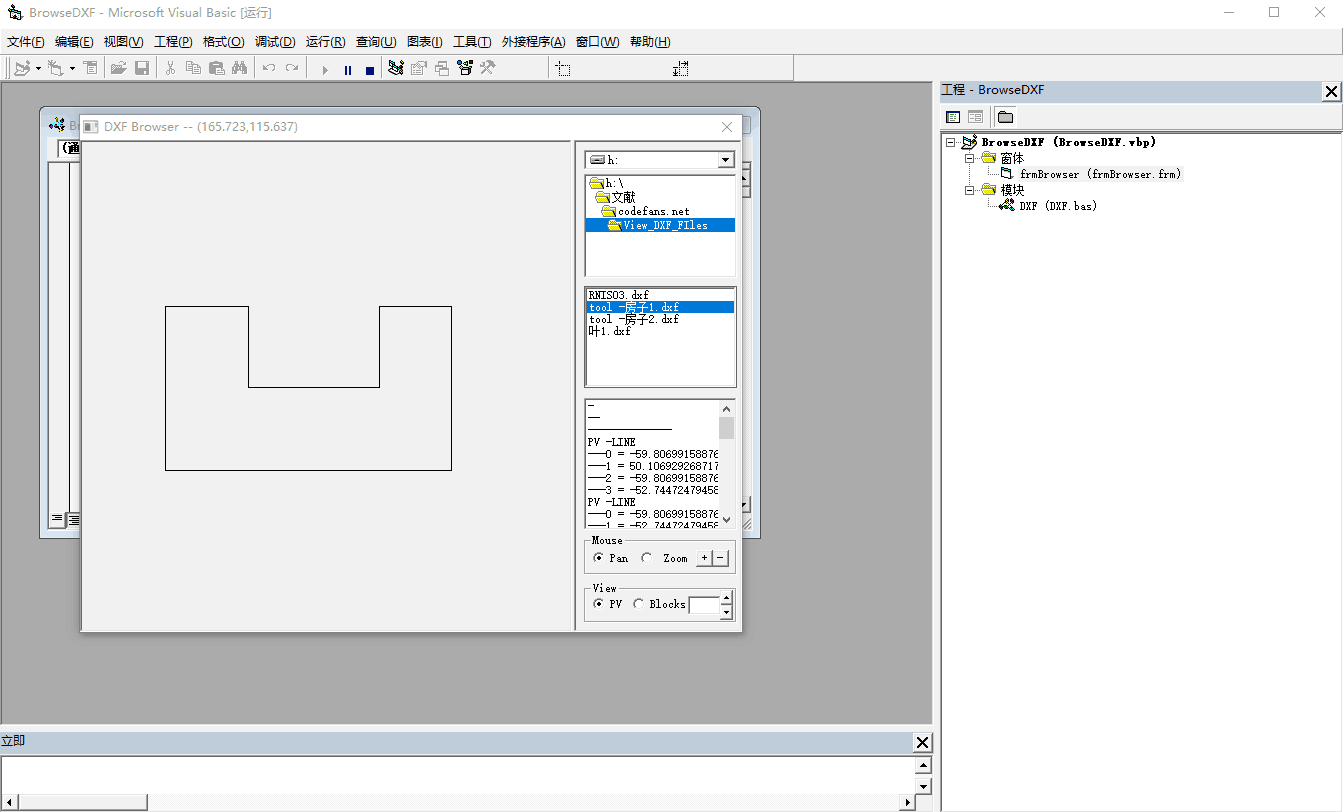The image size is (1343, 812).
Task: Click the Toolbox hammer-and-wrench icon
Action: coord(488,69)
